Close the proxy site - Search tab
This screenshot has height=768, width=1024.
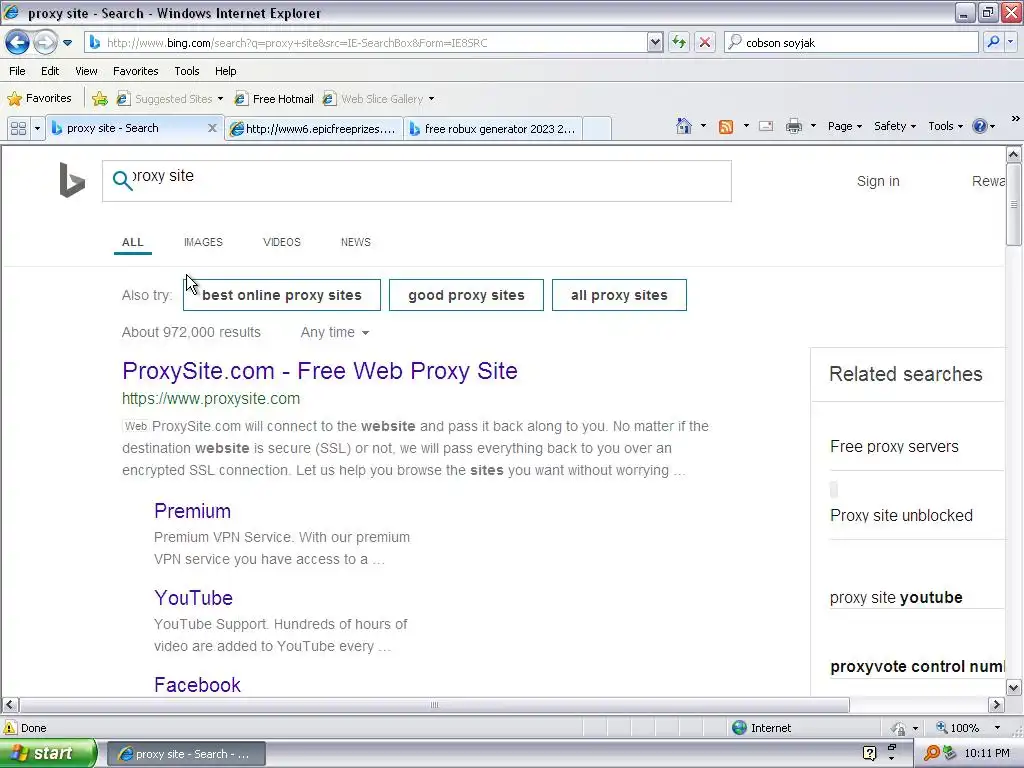pos(212,128)
